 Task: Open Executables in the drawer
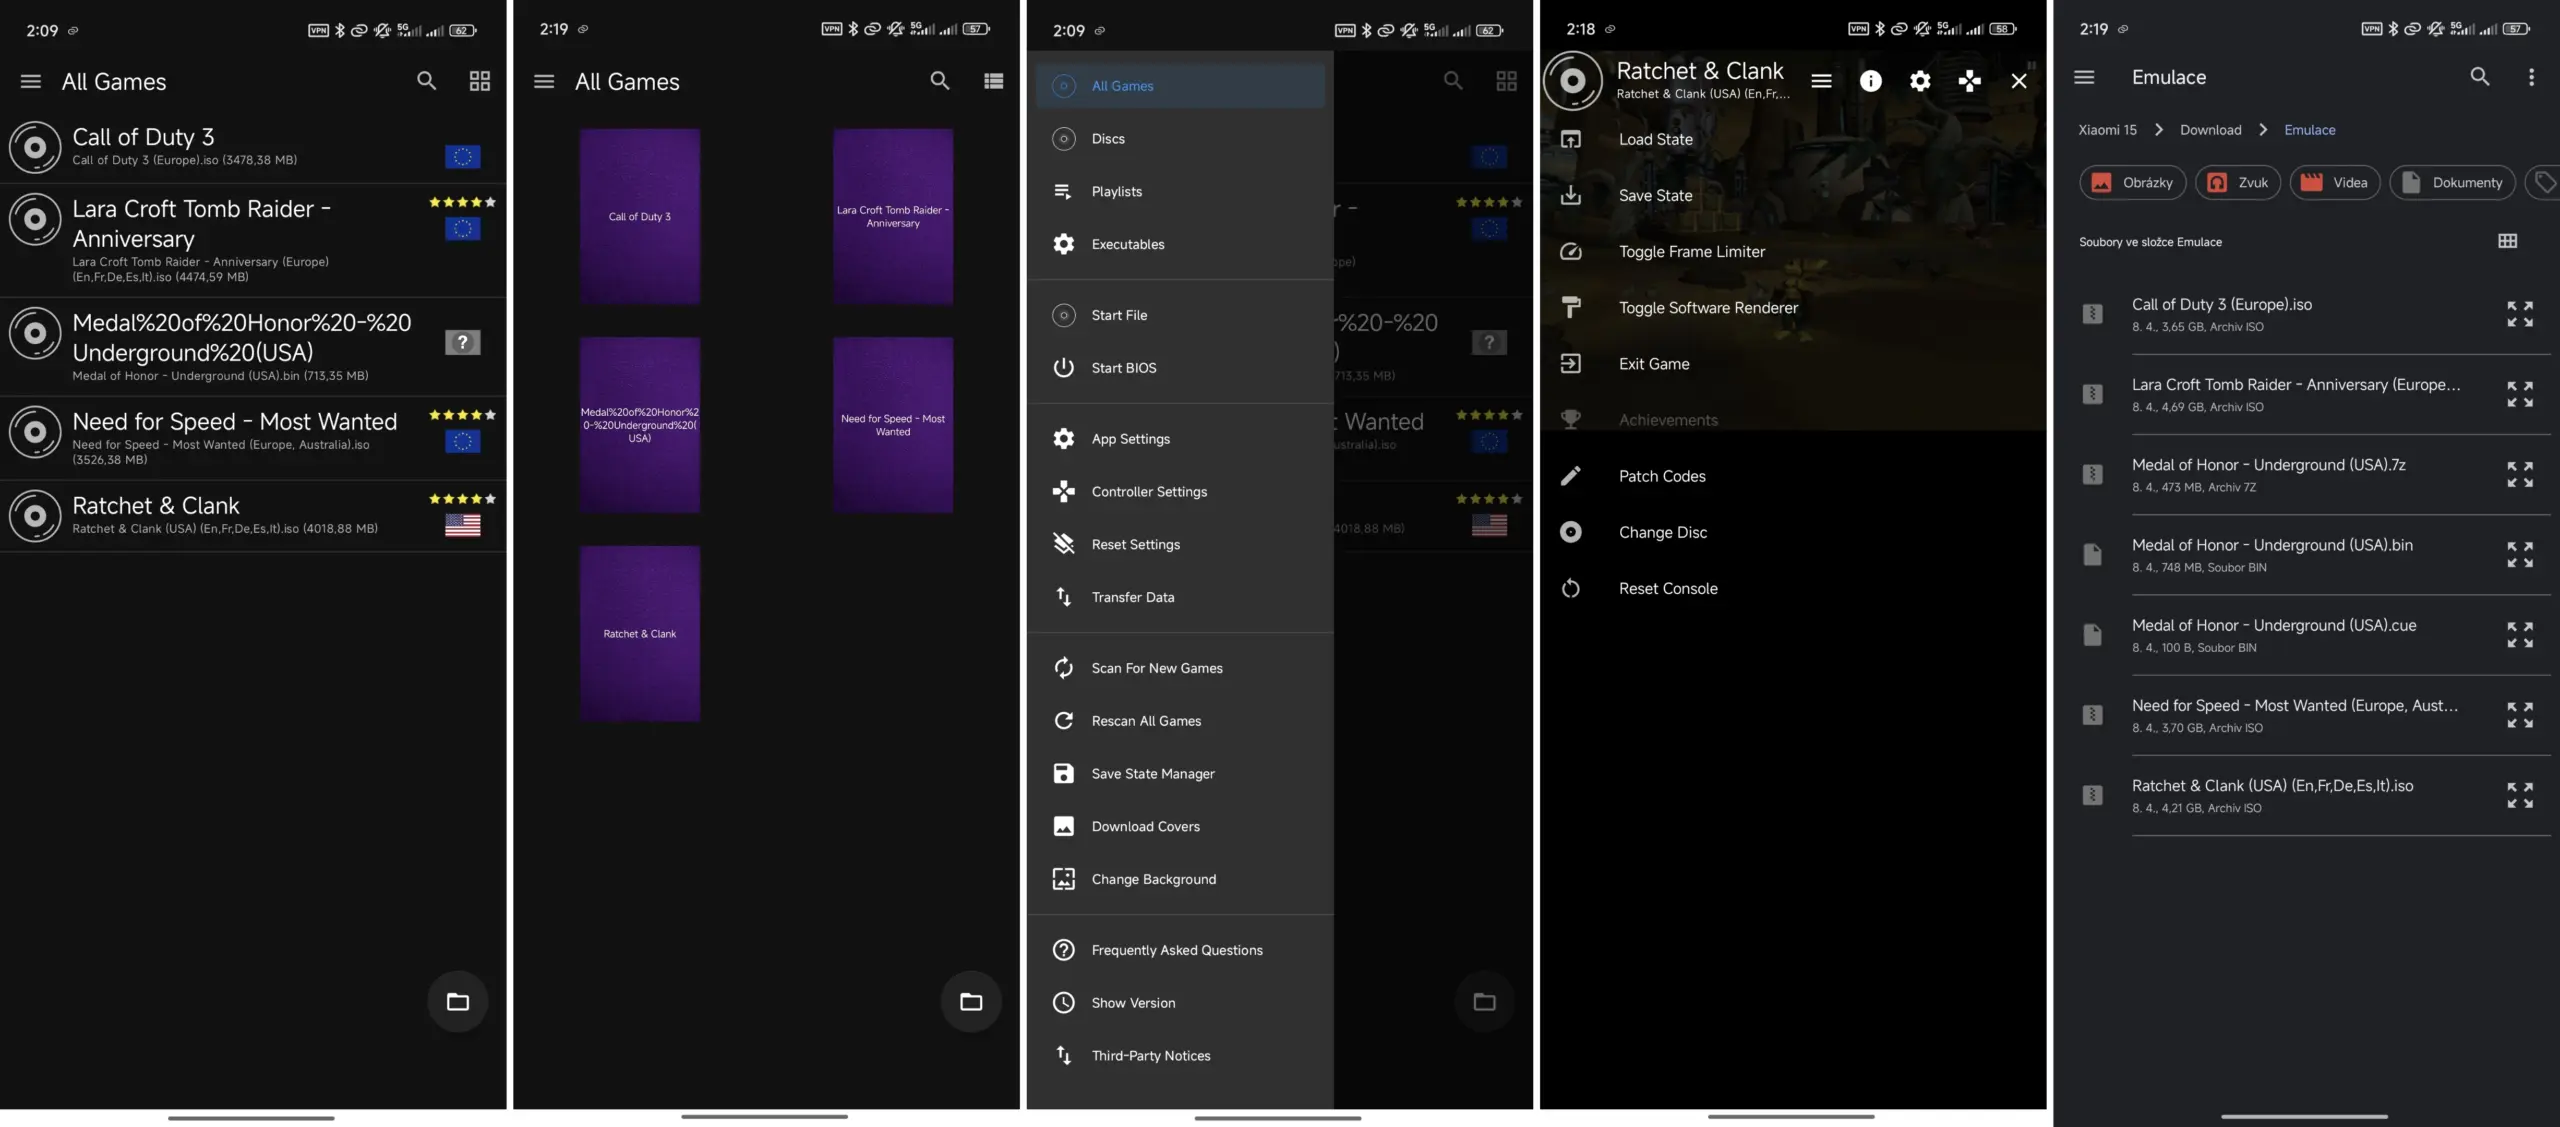(x=1180, y=244)
